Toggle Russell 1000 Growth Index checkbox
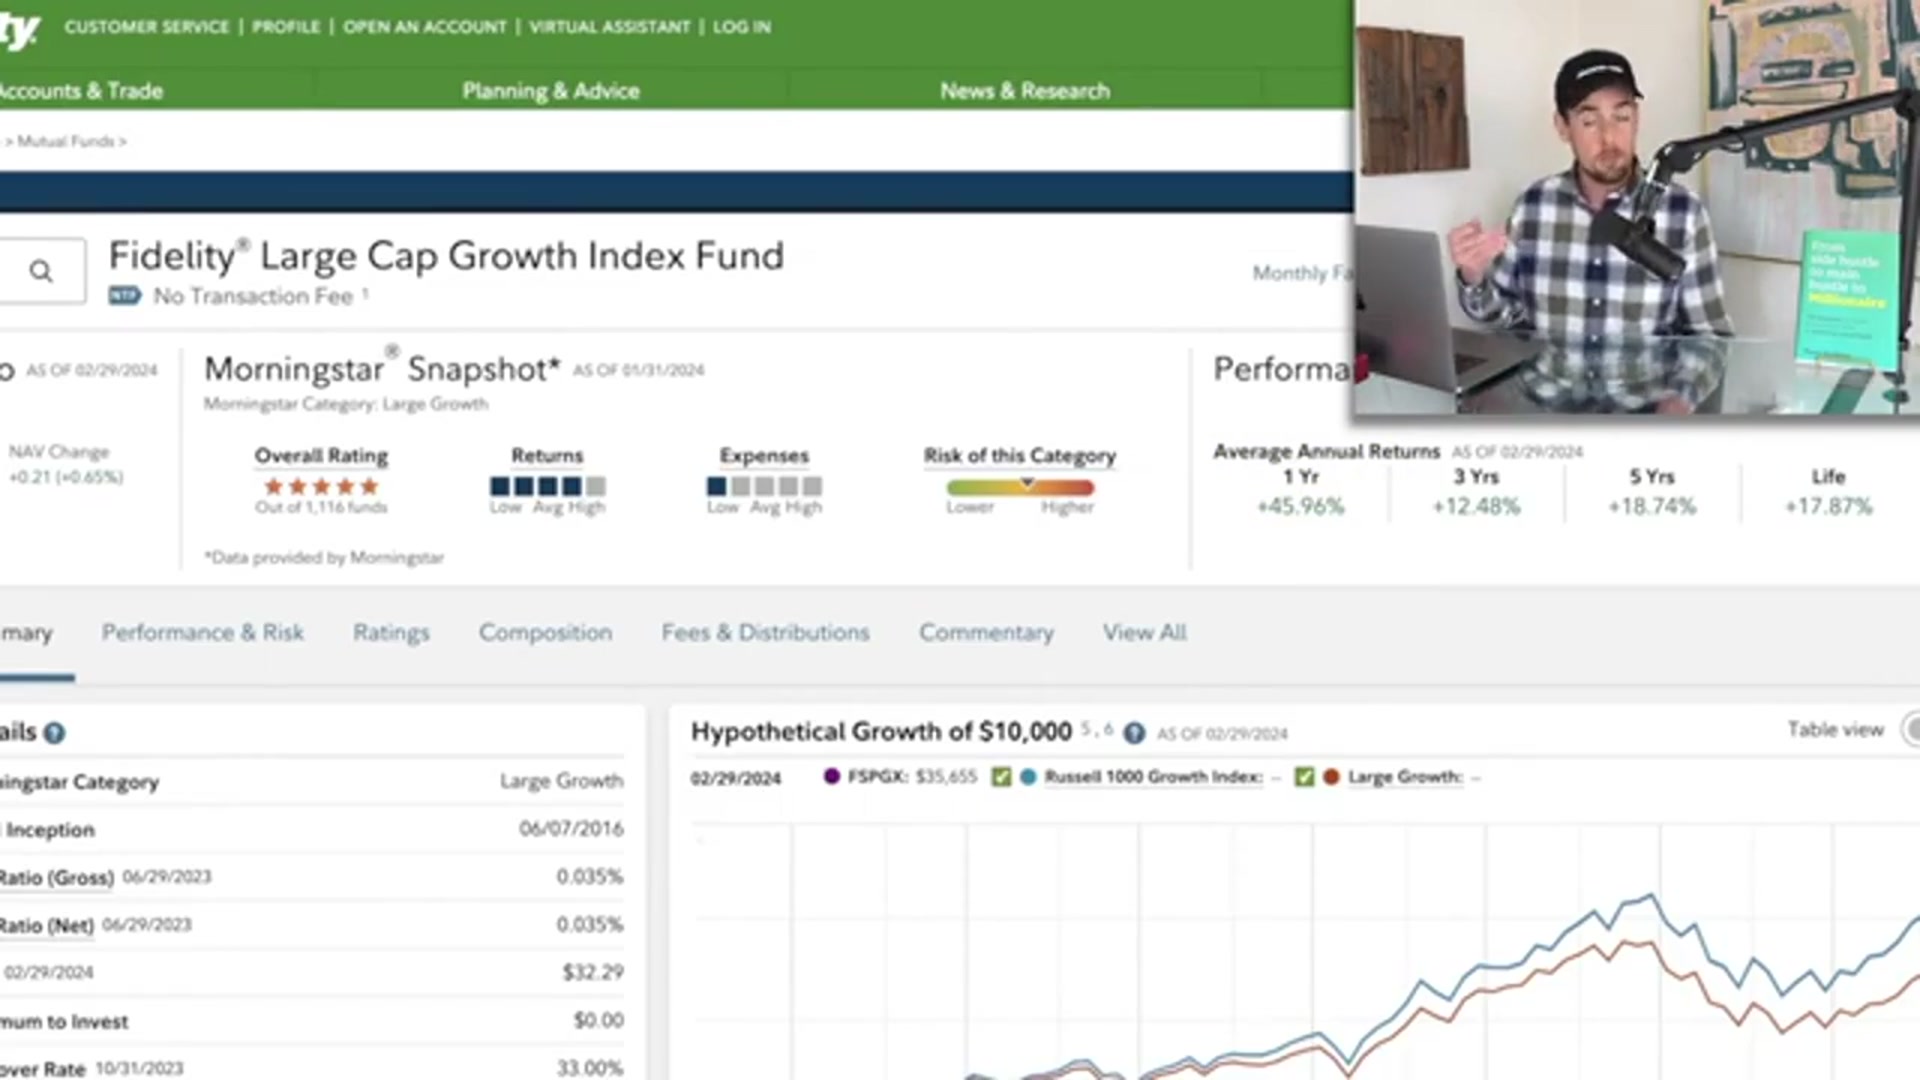This screenshot has width=1920, height=1080. pyautogui.click(x=1001, y=777)
